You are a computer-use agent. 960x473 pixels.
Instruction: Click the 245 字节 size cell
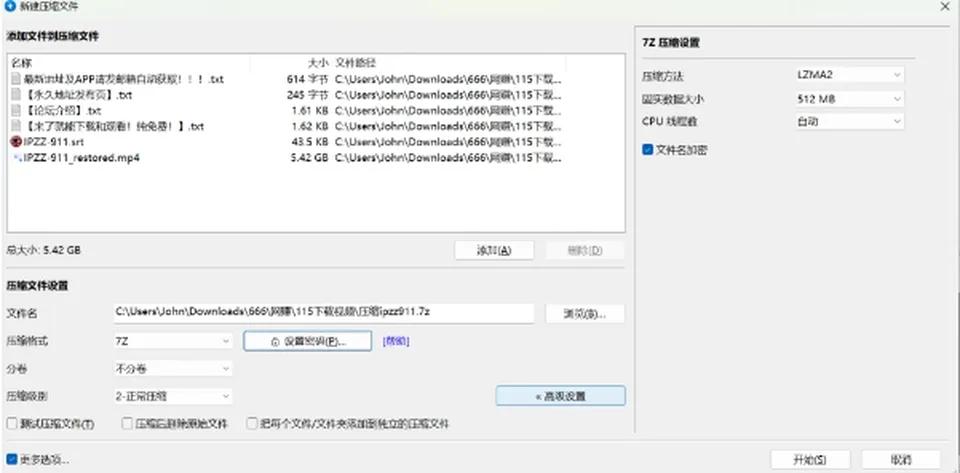(307, 95)
